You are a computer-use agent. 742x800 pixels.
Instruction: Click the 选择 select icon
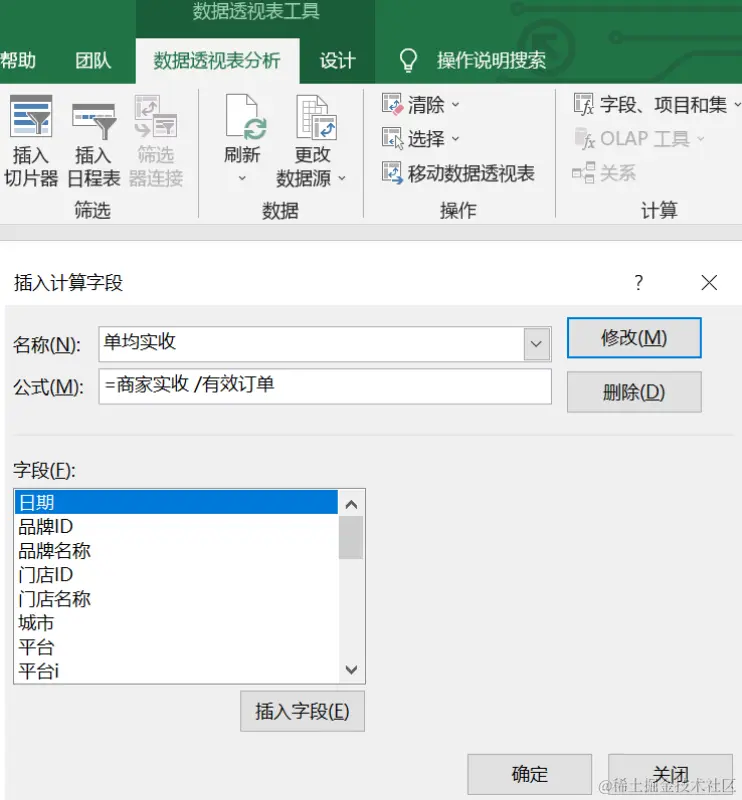(x=392, y=138)
